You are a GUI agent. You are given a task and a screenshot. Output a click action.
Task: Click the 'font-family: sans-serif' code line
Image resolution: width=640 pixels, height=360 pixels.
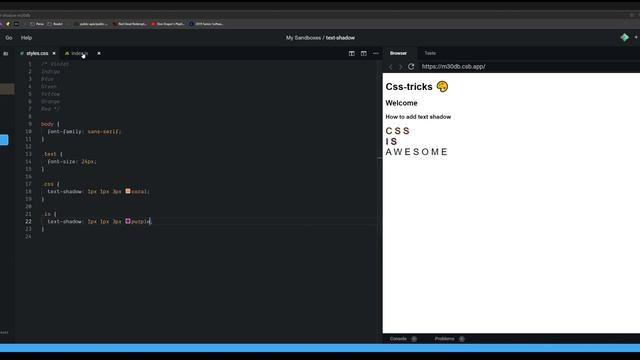[84, 131]
